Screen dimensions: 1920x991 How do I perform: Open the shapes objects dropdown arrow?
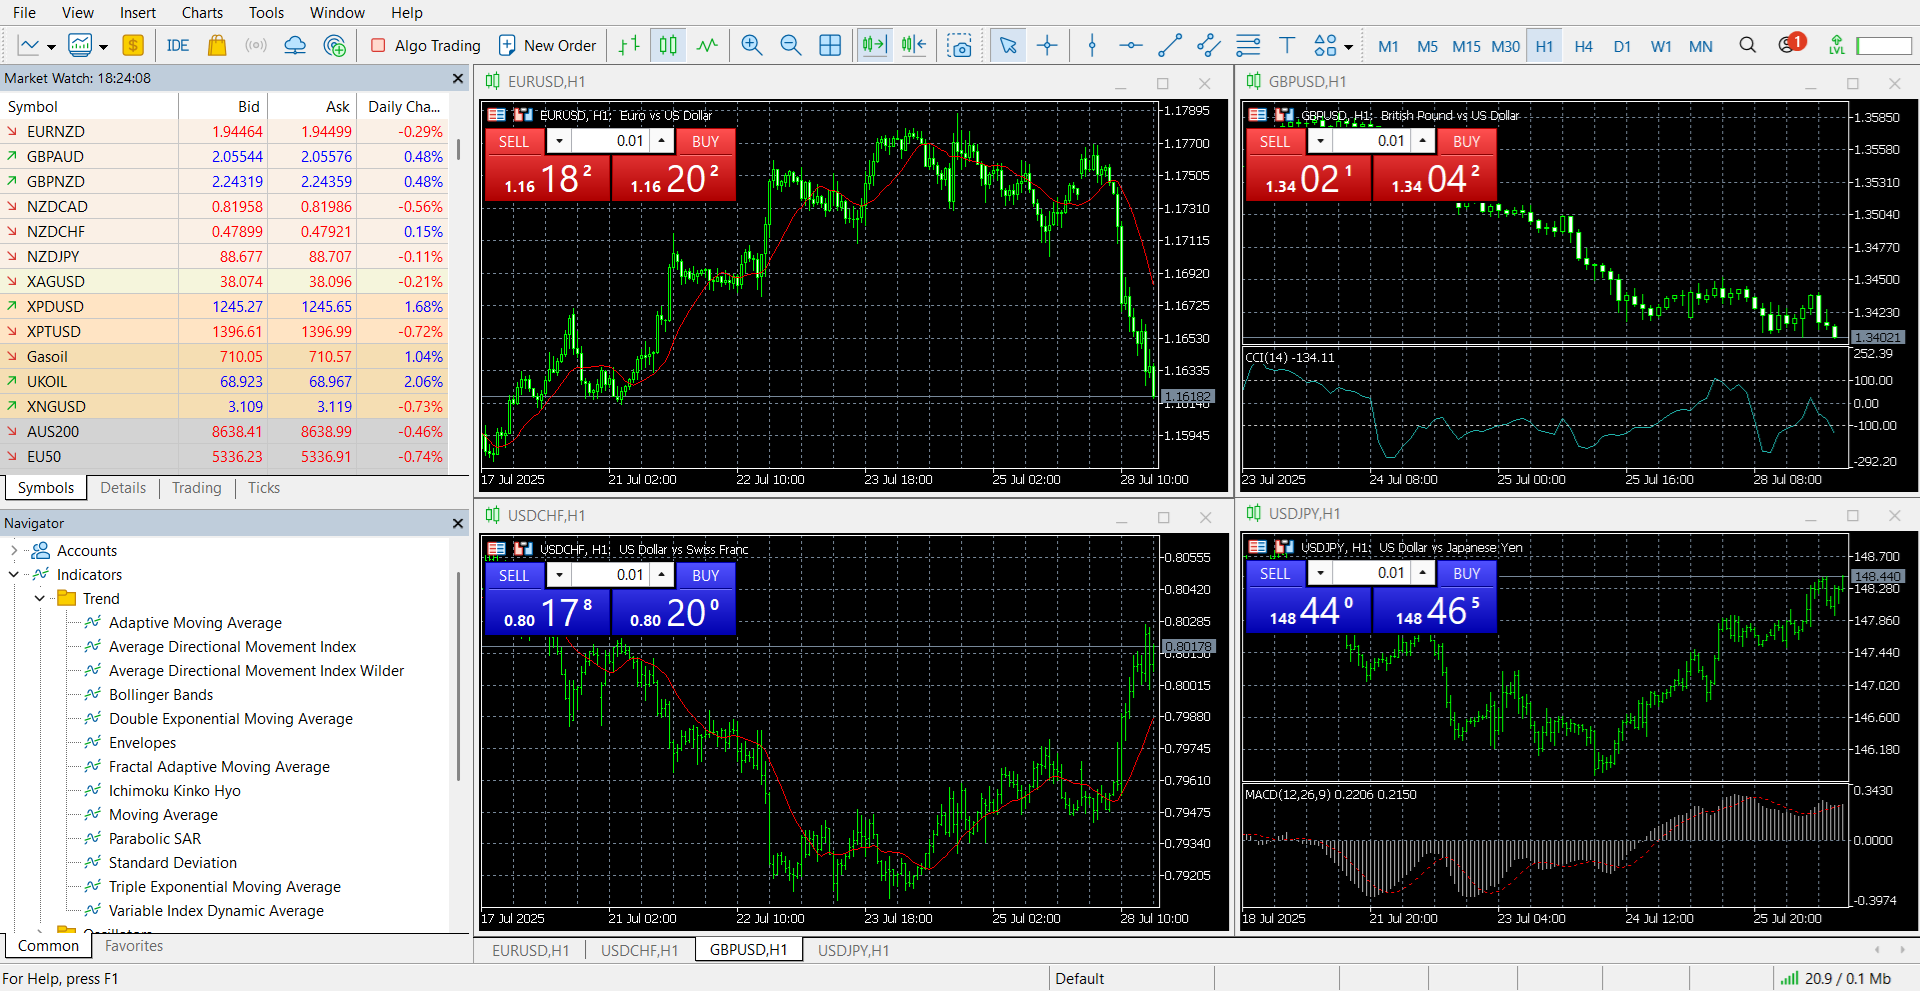pos(1348,47)
